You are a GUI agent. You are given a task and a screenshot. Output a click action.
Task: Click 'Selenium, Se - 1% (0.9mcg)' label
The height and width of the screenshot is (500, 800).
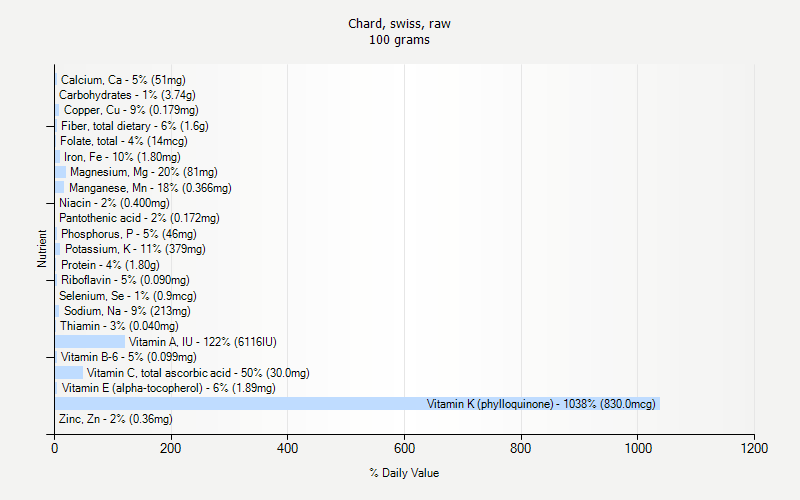[128, 295]
